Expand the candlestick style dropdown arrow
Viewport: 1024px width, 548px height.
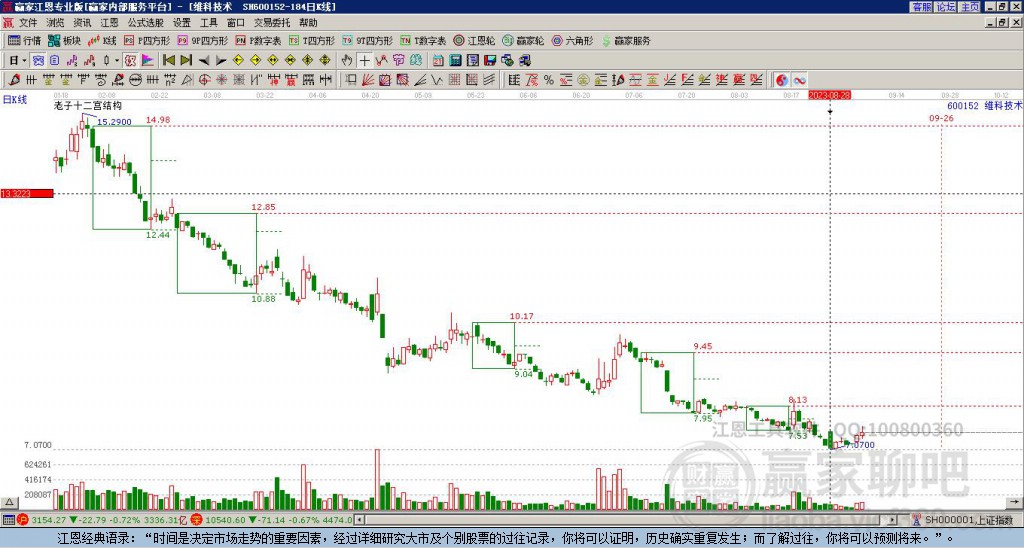point(117,61)
